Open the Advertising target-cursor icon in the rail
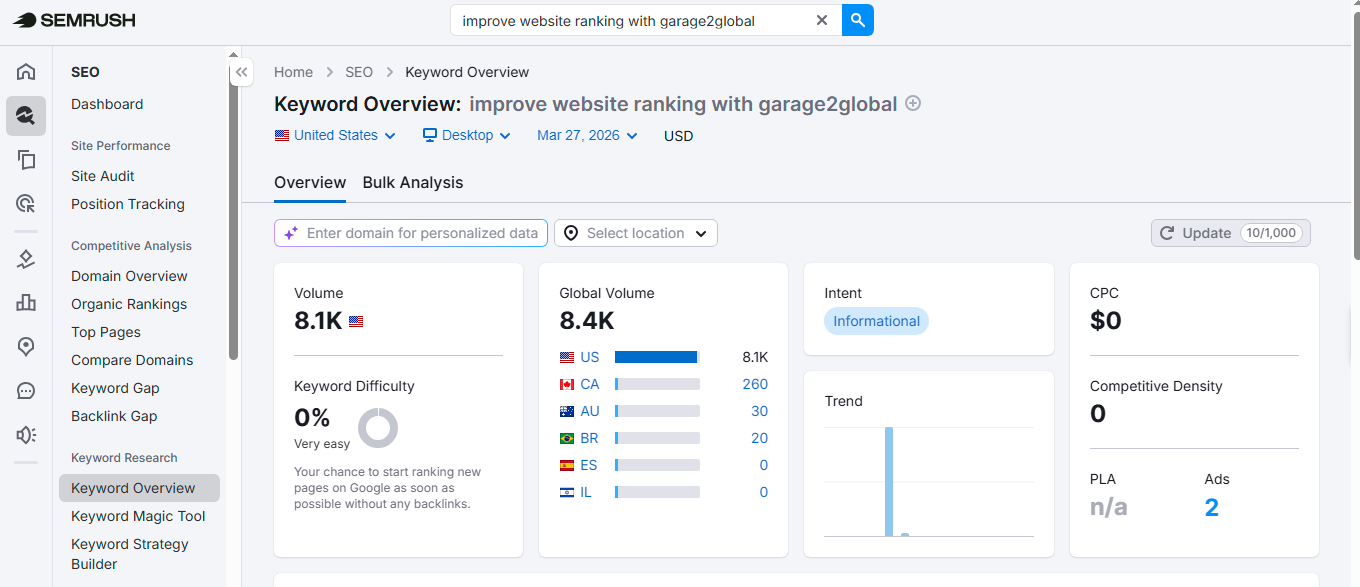This screenshot has height=587, width=1360. pyautogui.click(x=26, y=203)
